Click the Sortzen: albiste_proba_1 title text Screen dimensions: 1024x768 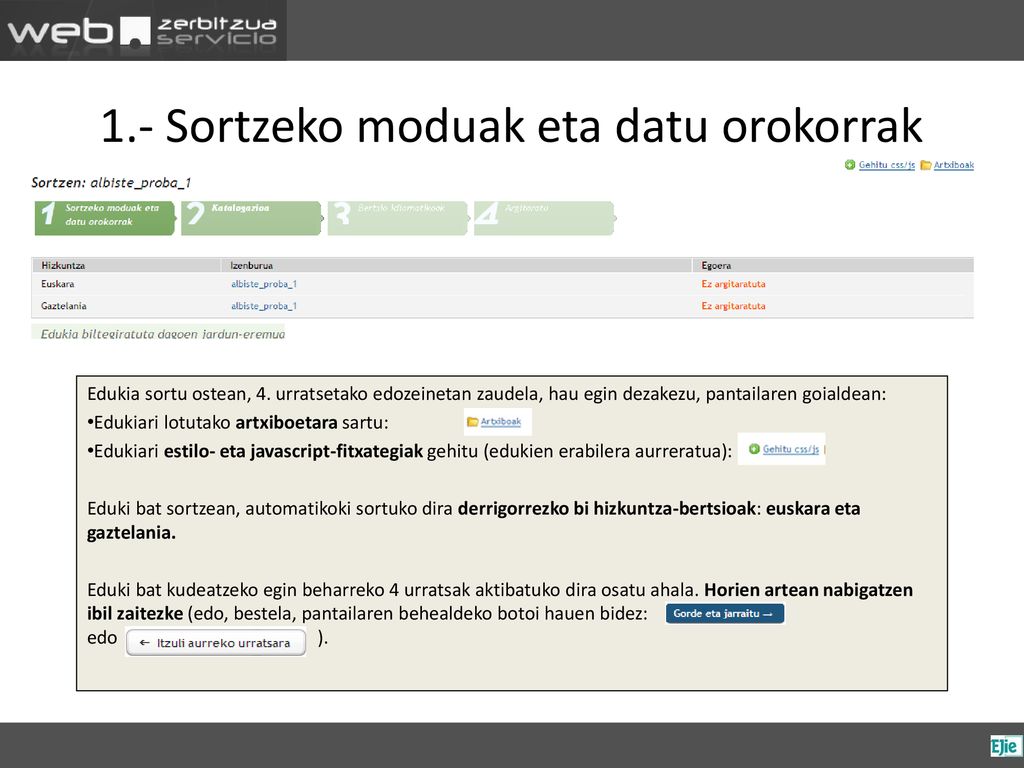point(111,183)
